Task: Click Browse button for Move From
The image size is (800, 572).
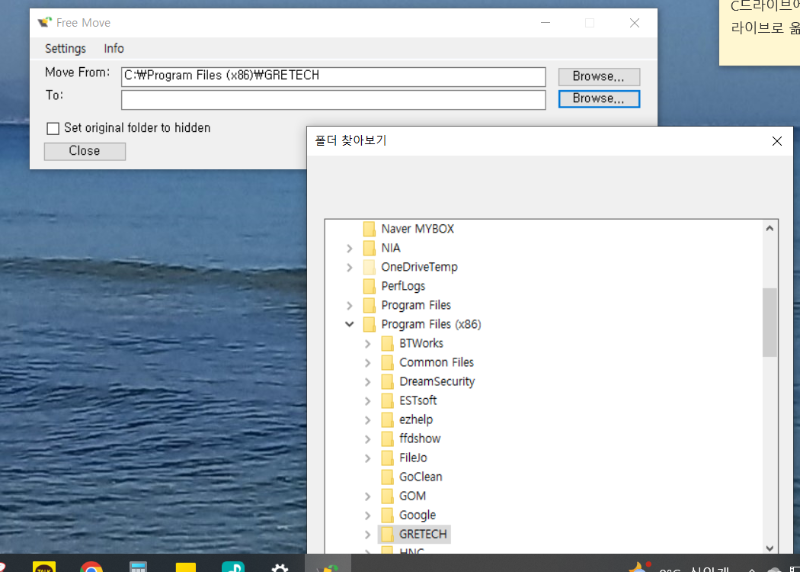Action: tap(598, 77)
